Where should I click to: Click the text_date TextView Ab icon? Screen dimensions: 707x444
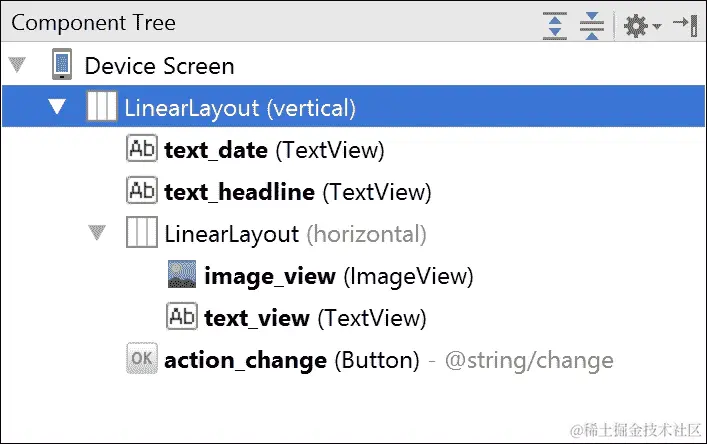[x=142, y=150]
